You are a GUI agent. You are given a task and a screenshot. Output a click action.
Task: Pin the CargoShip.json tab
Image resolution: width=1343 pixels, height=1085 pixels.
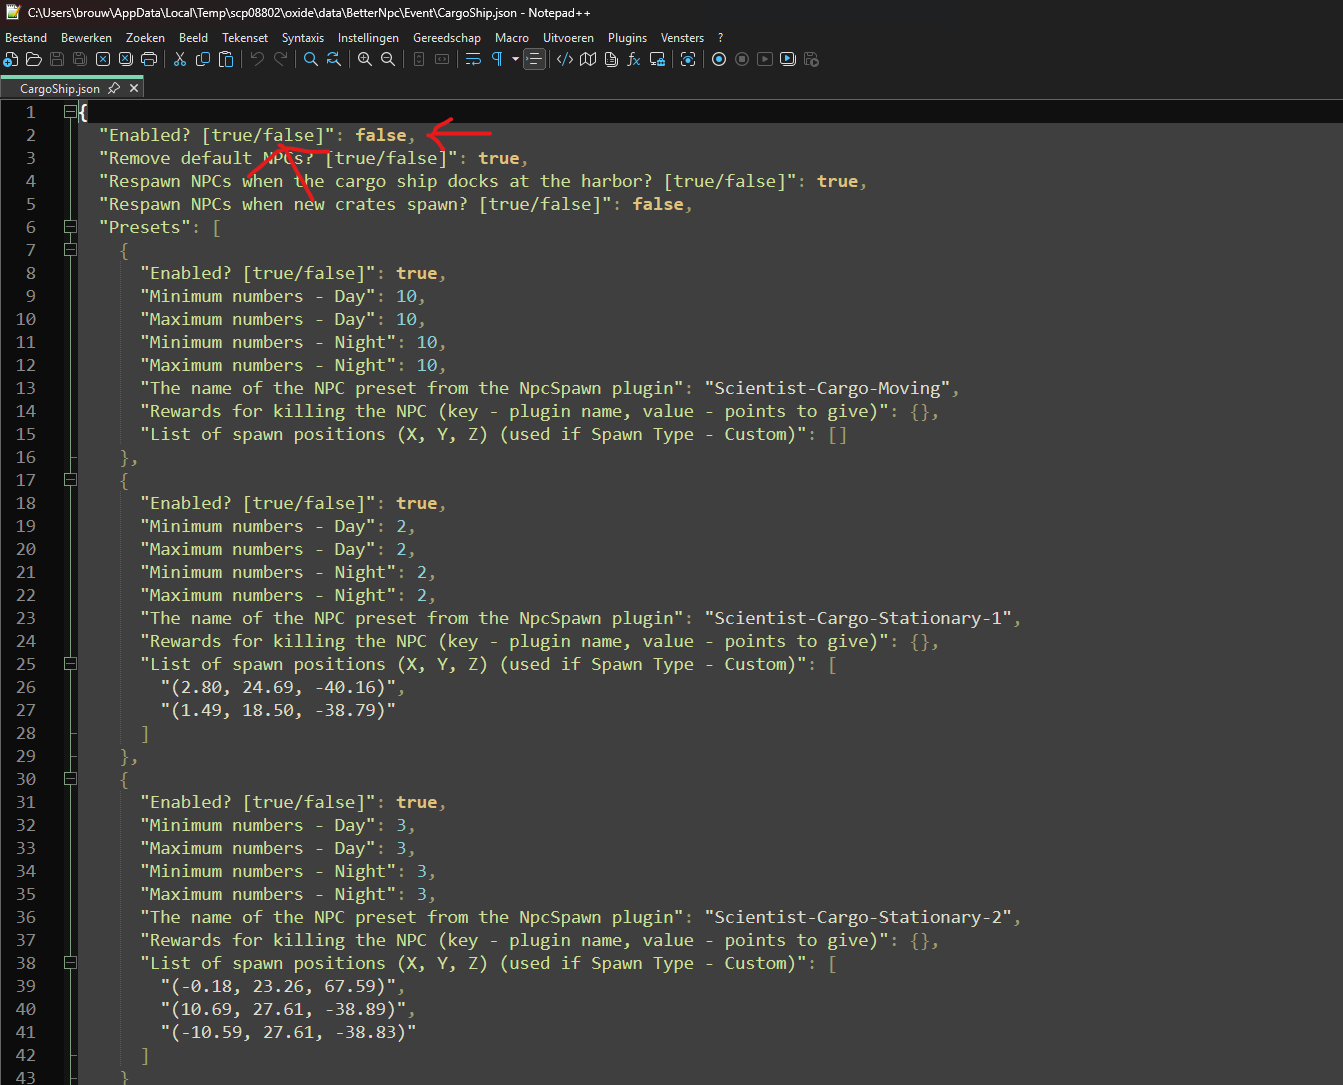coord(114,88)
